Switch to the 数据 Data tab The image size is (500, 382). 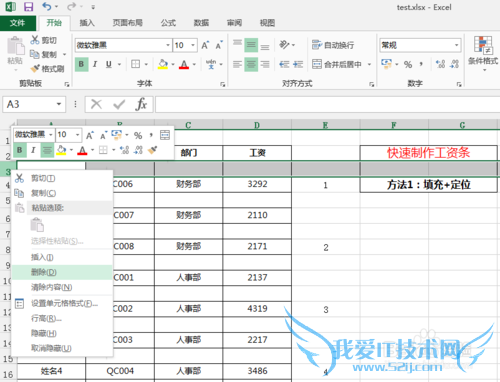201,23
